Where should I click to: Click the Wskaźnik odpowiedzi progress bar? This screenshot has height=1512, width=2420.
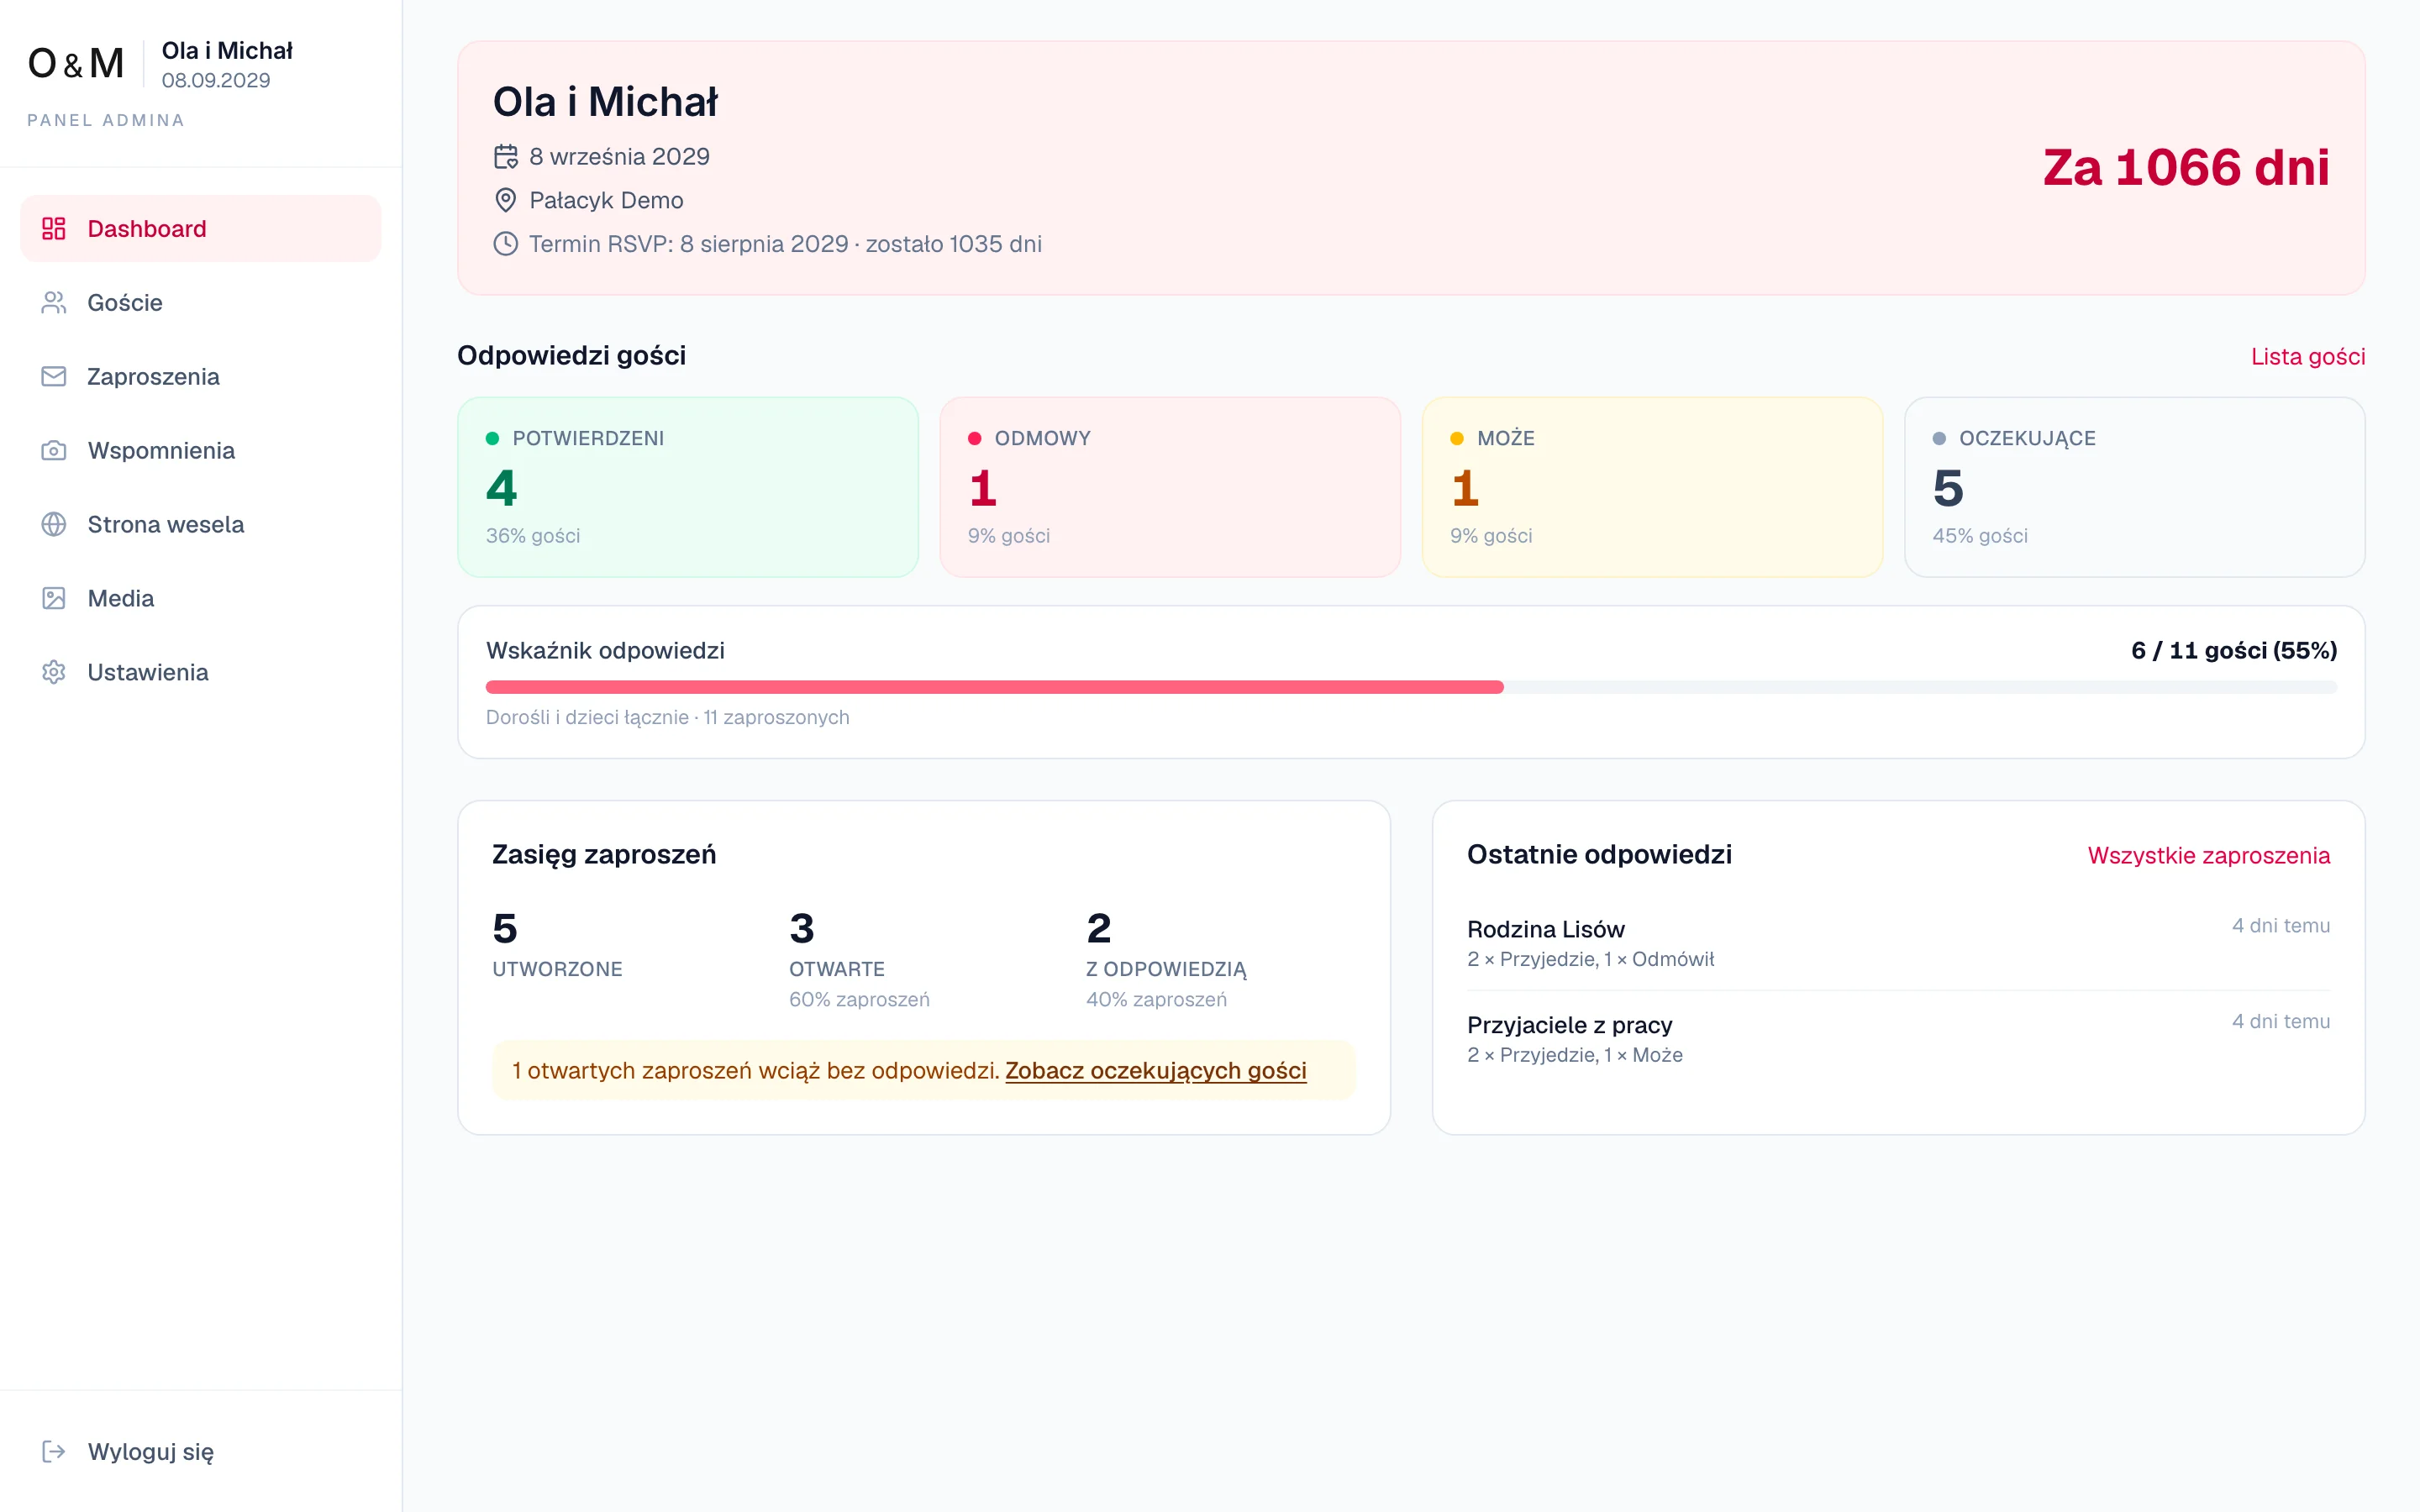[1411, 688]
